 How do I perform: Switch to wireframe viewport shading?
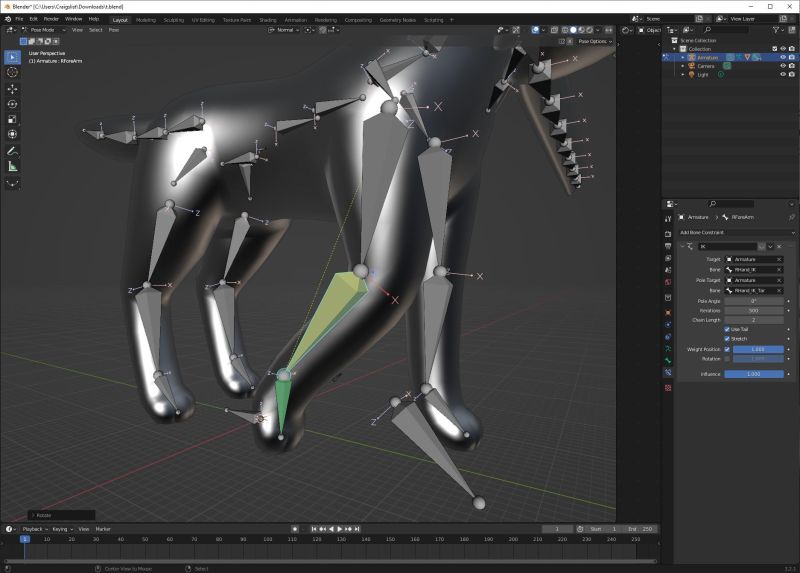coord(565,30)
